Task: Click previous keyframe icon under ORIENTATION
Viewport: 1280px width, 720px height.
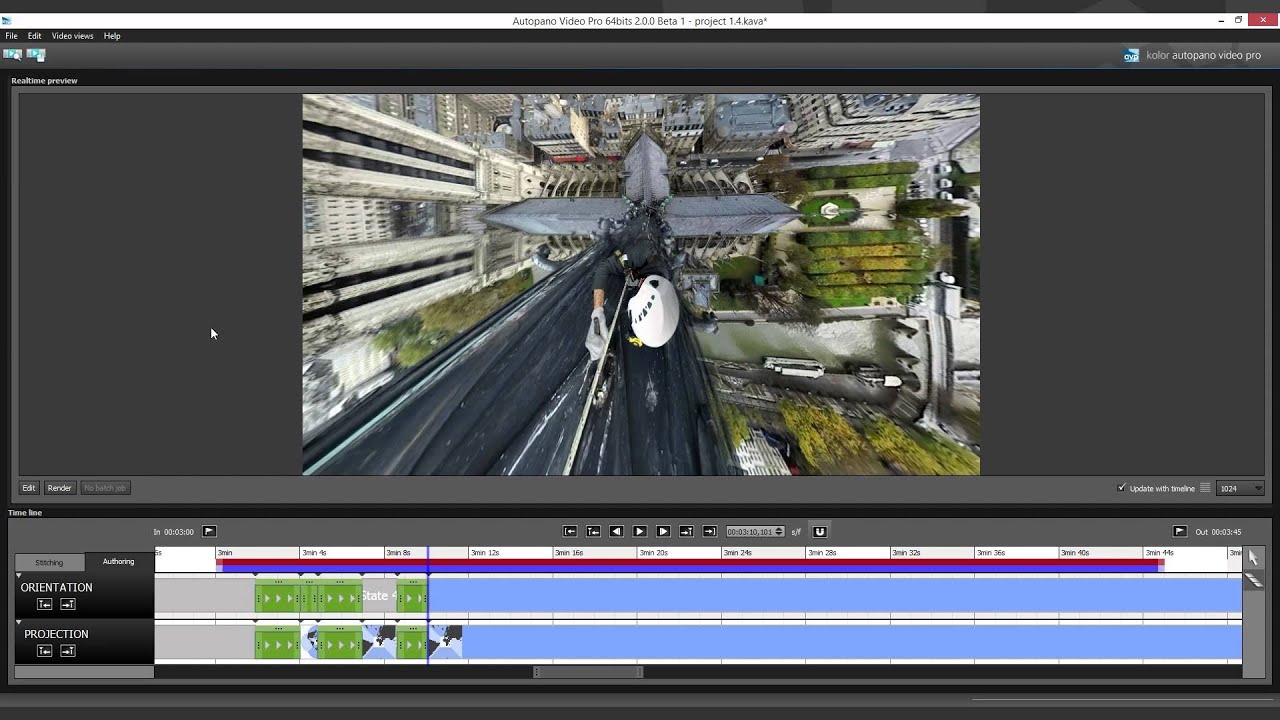Action: [x=44, y=604]
